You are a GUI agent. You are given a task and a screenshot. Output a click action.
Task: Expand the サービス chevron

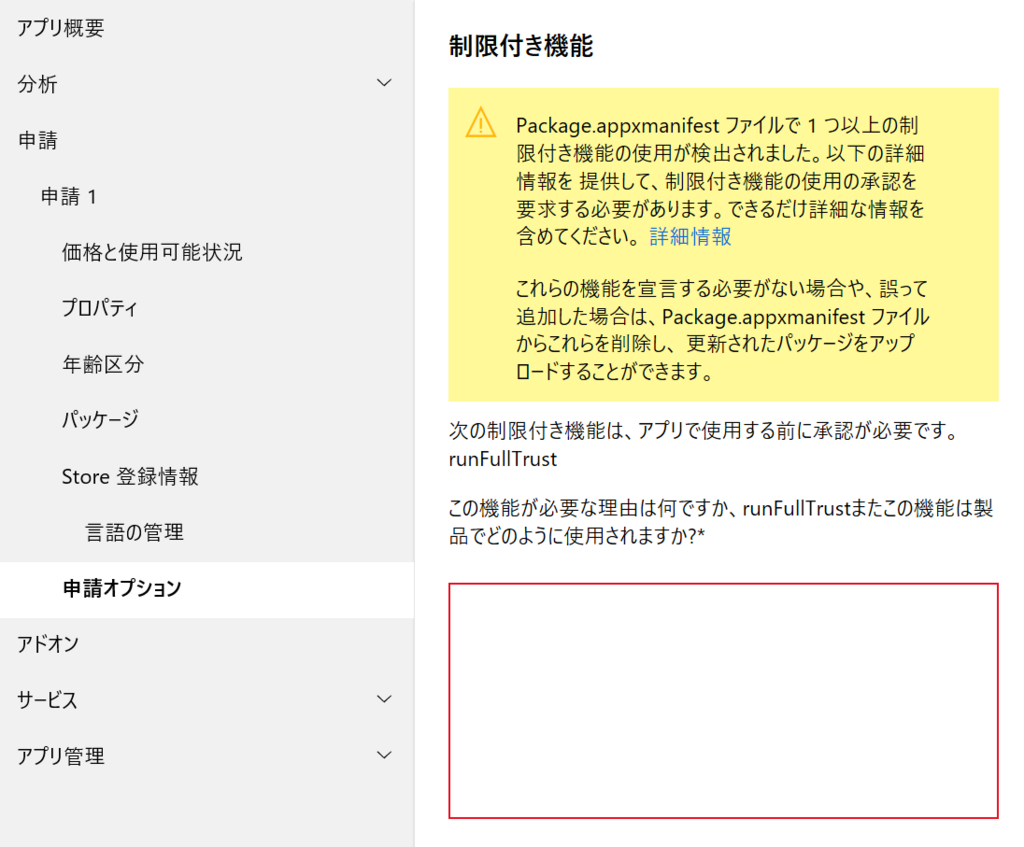click(x=385, y=699)
